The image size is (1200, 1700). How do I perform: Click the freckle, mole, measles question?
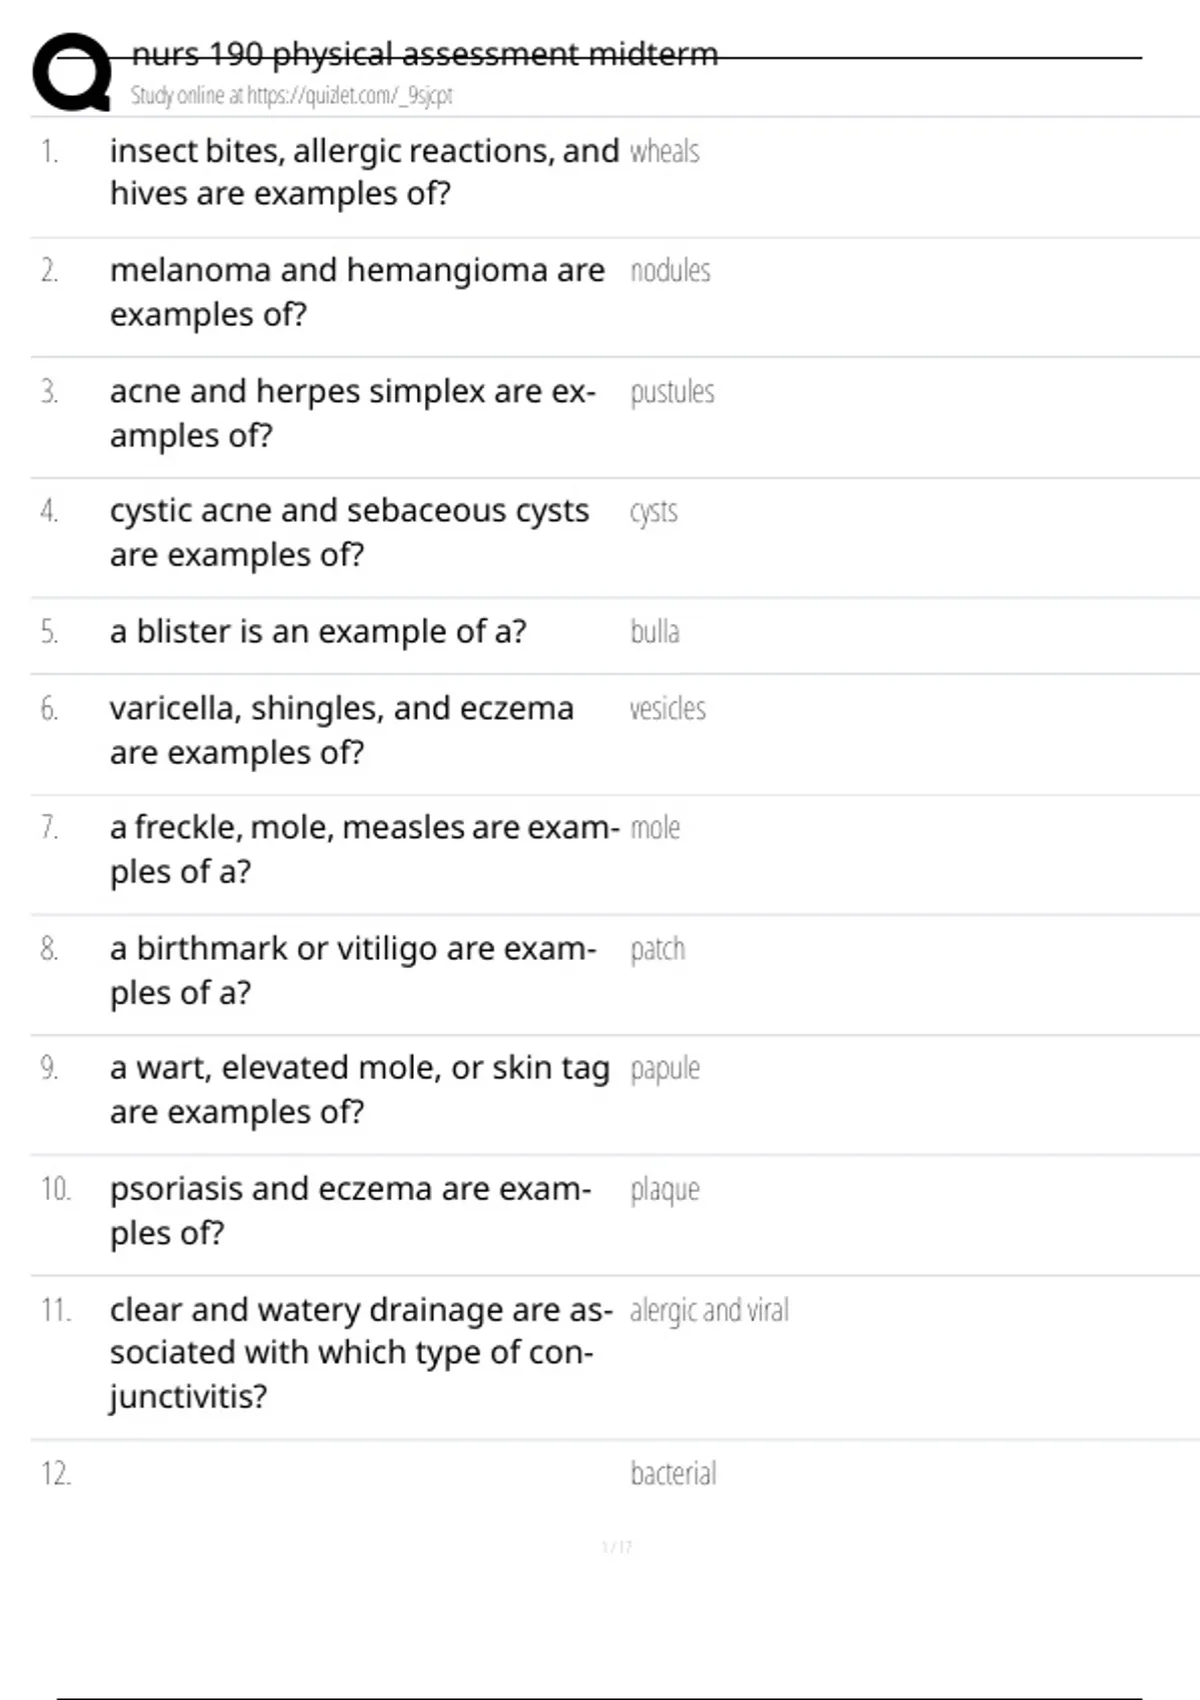click(x=364, y=849)
